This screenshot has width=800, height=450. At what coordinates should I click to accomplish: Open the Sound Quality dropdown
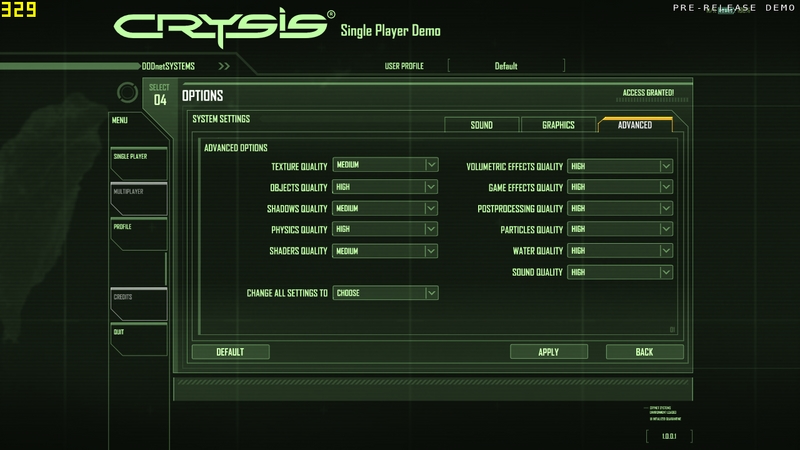pyautogui.click(x=620, y=272)
